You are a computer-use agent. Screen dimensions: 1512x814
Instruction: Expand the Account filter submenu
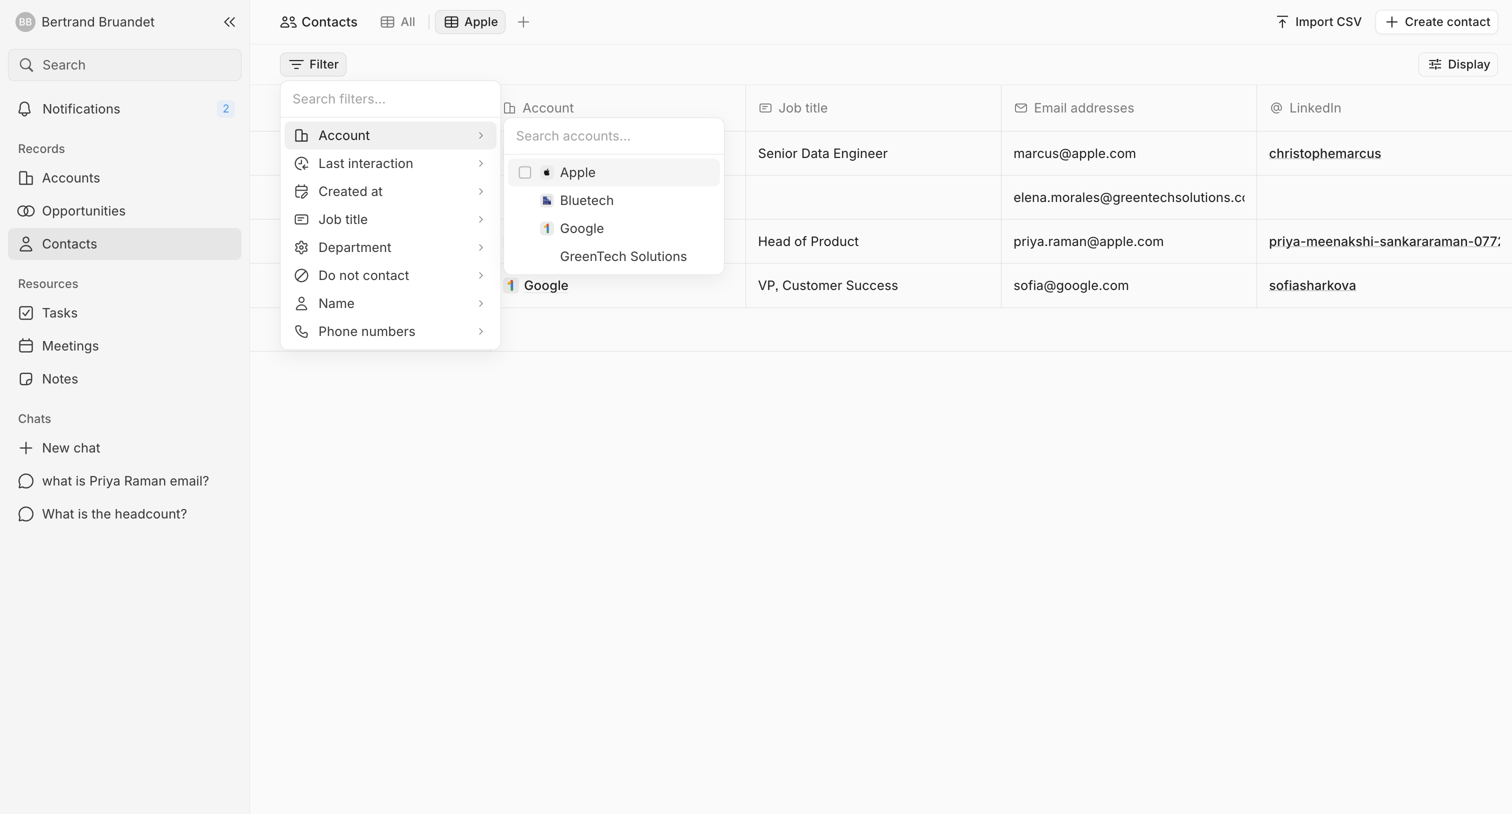390,135
